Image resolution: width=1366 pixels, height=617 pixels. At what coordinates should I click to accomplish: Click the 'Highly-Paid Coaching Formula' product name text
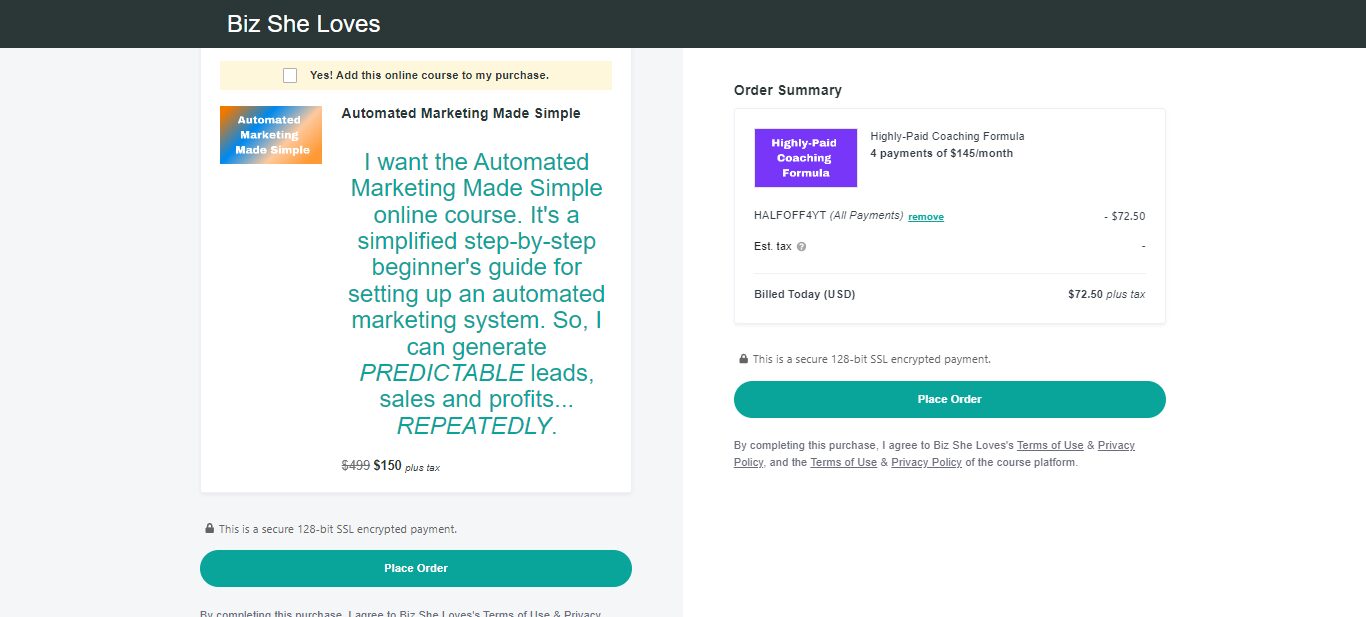(947, 136)
